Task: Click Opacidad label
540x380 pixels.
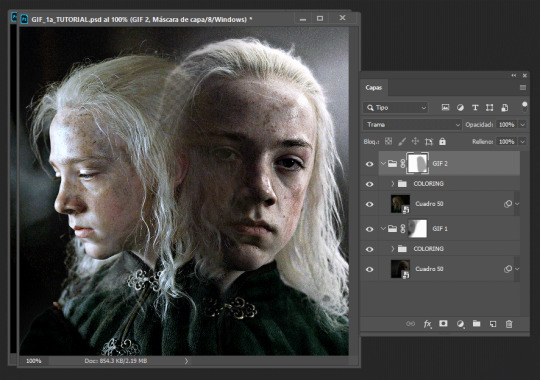Action: click(x=479, y=124)
